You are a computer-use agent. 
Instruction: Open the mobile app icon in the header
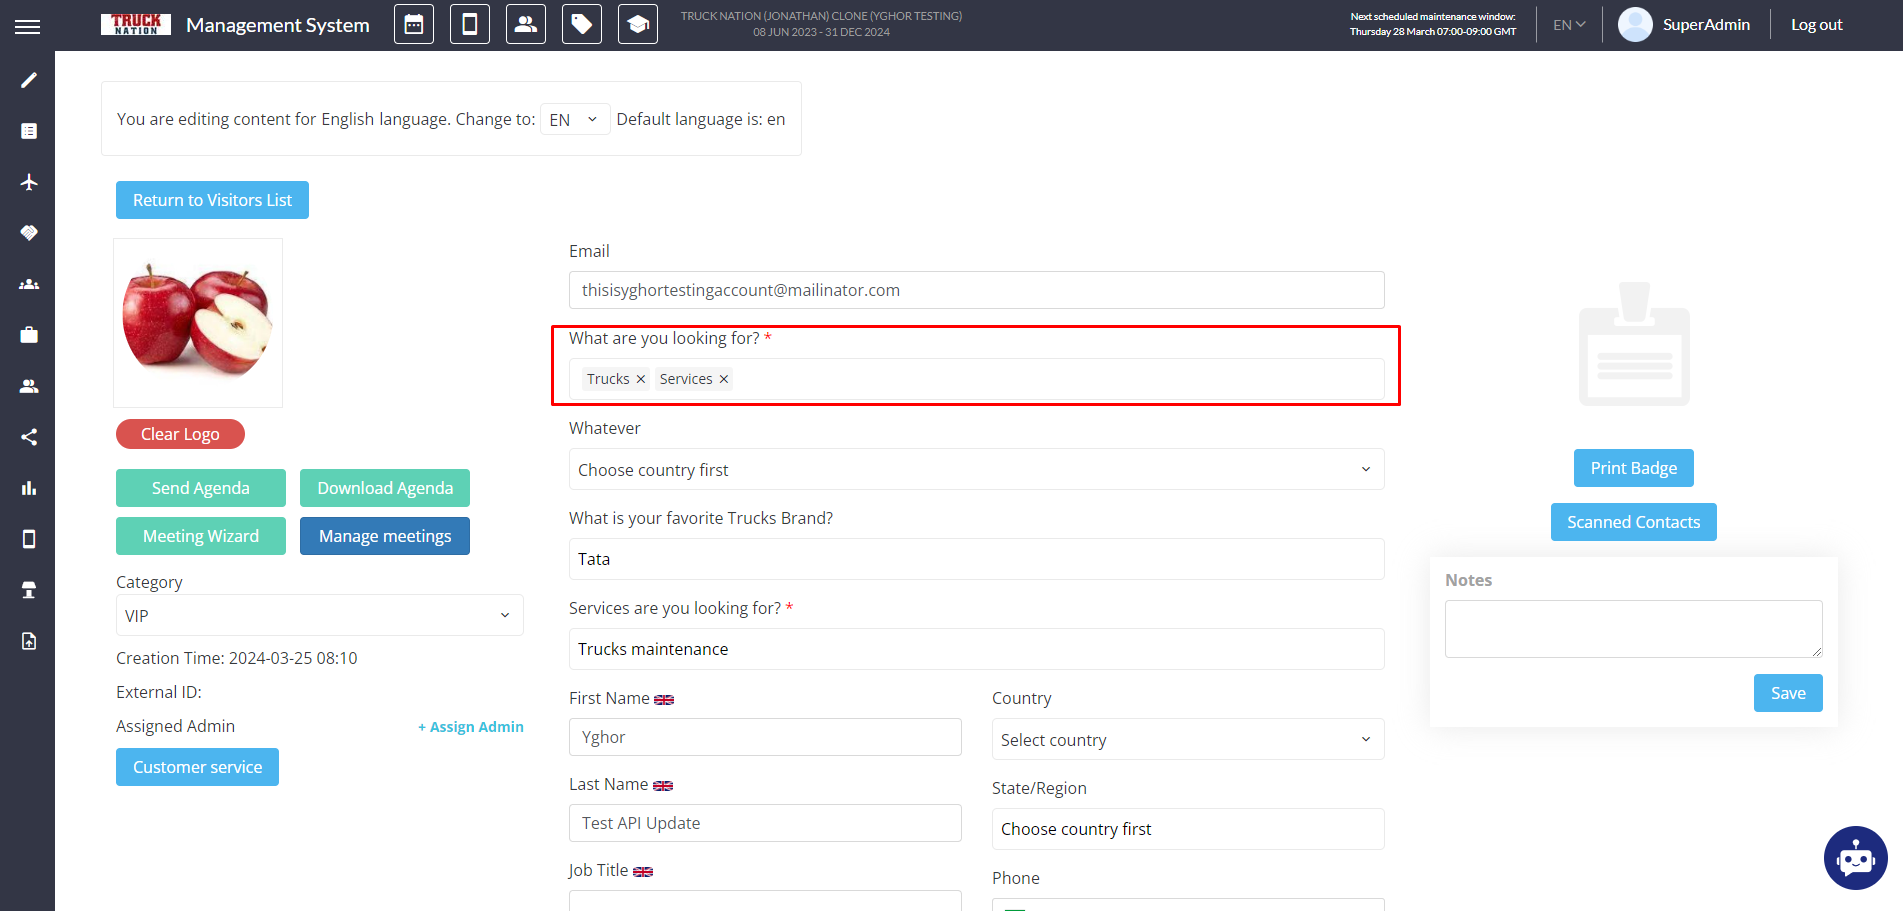(469, 24)
